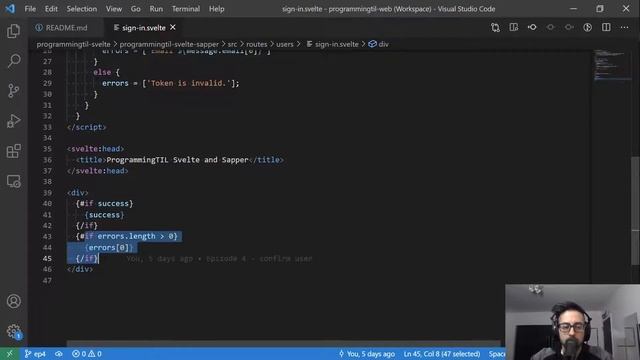Open the Selection menu

point(82,9)
